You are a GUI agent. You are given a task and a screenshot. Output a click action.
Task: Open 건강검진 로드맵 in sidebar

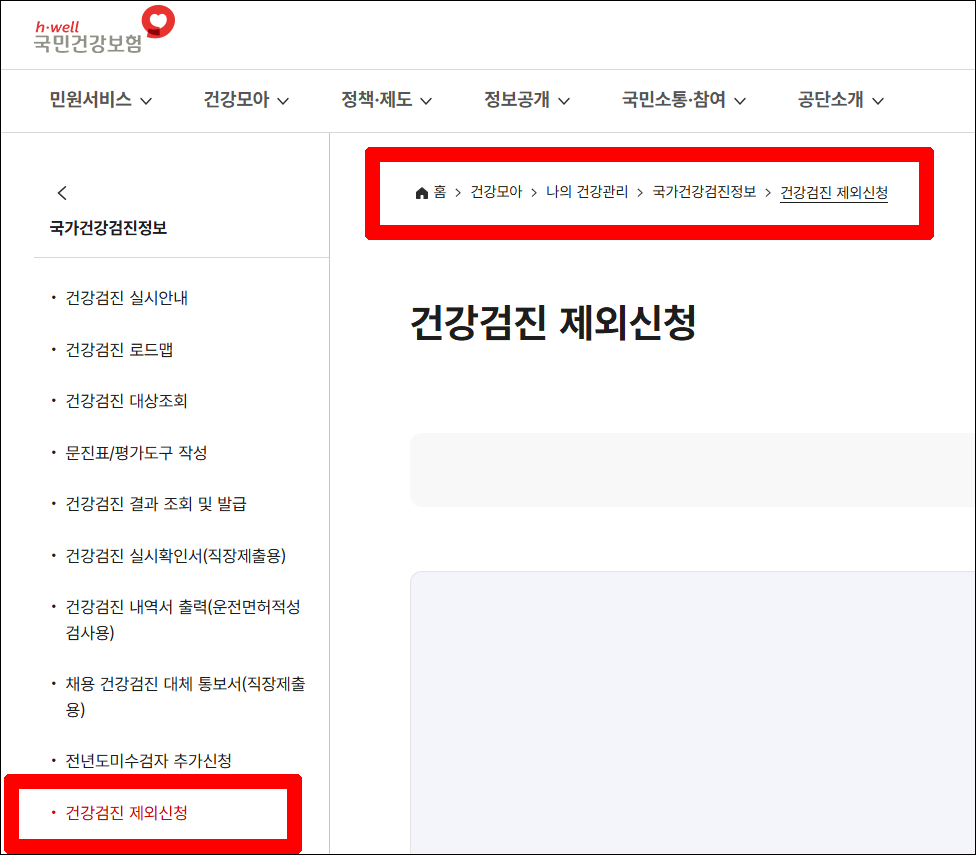(x=120, y=350)
